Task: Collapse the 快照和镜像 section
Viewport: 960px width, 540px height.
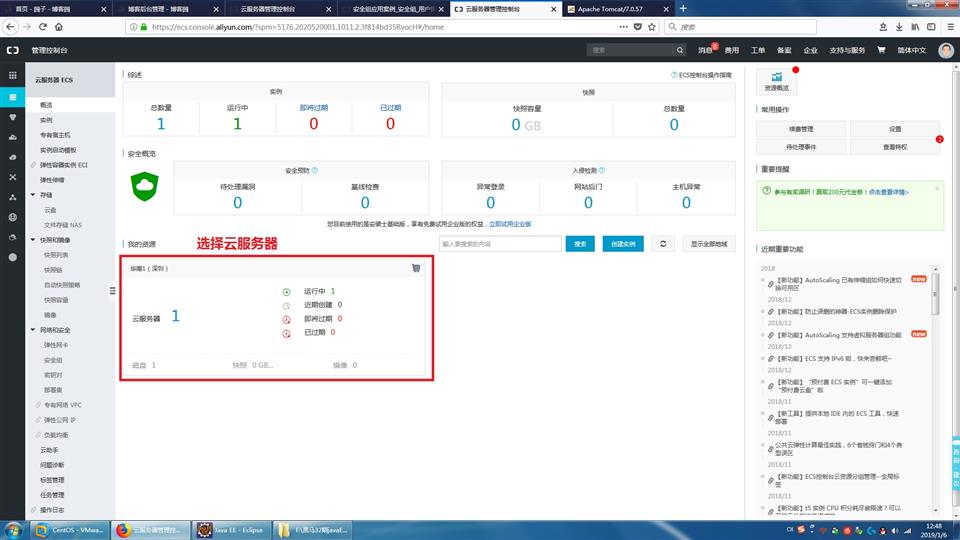Action: click(x=33, y=240)
